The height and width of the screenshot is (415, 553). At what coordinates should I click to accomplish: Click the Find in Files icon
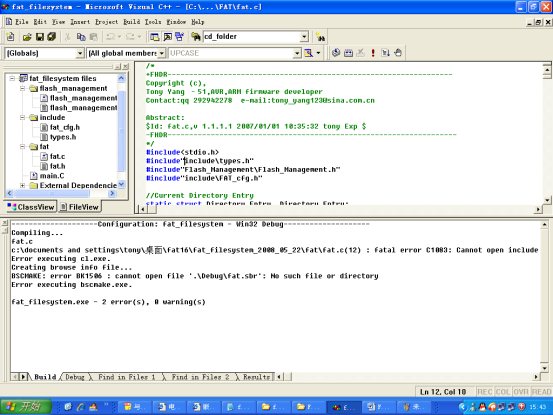coord(196,37)
